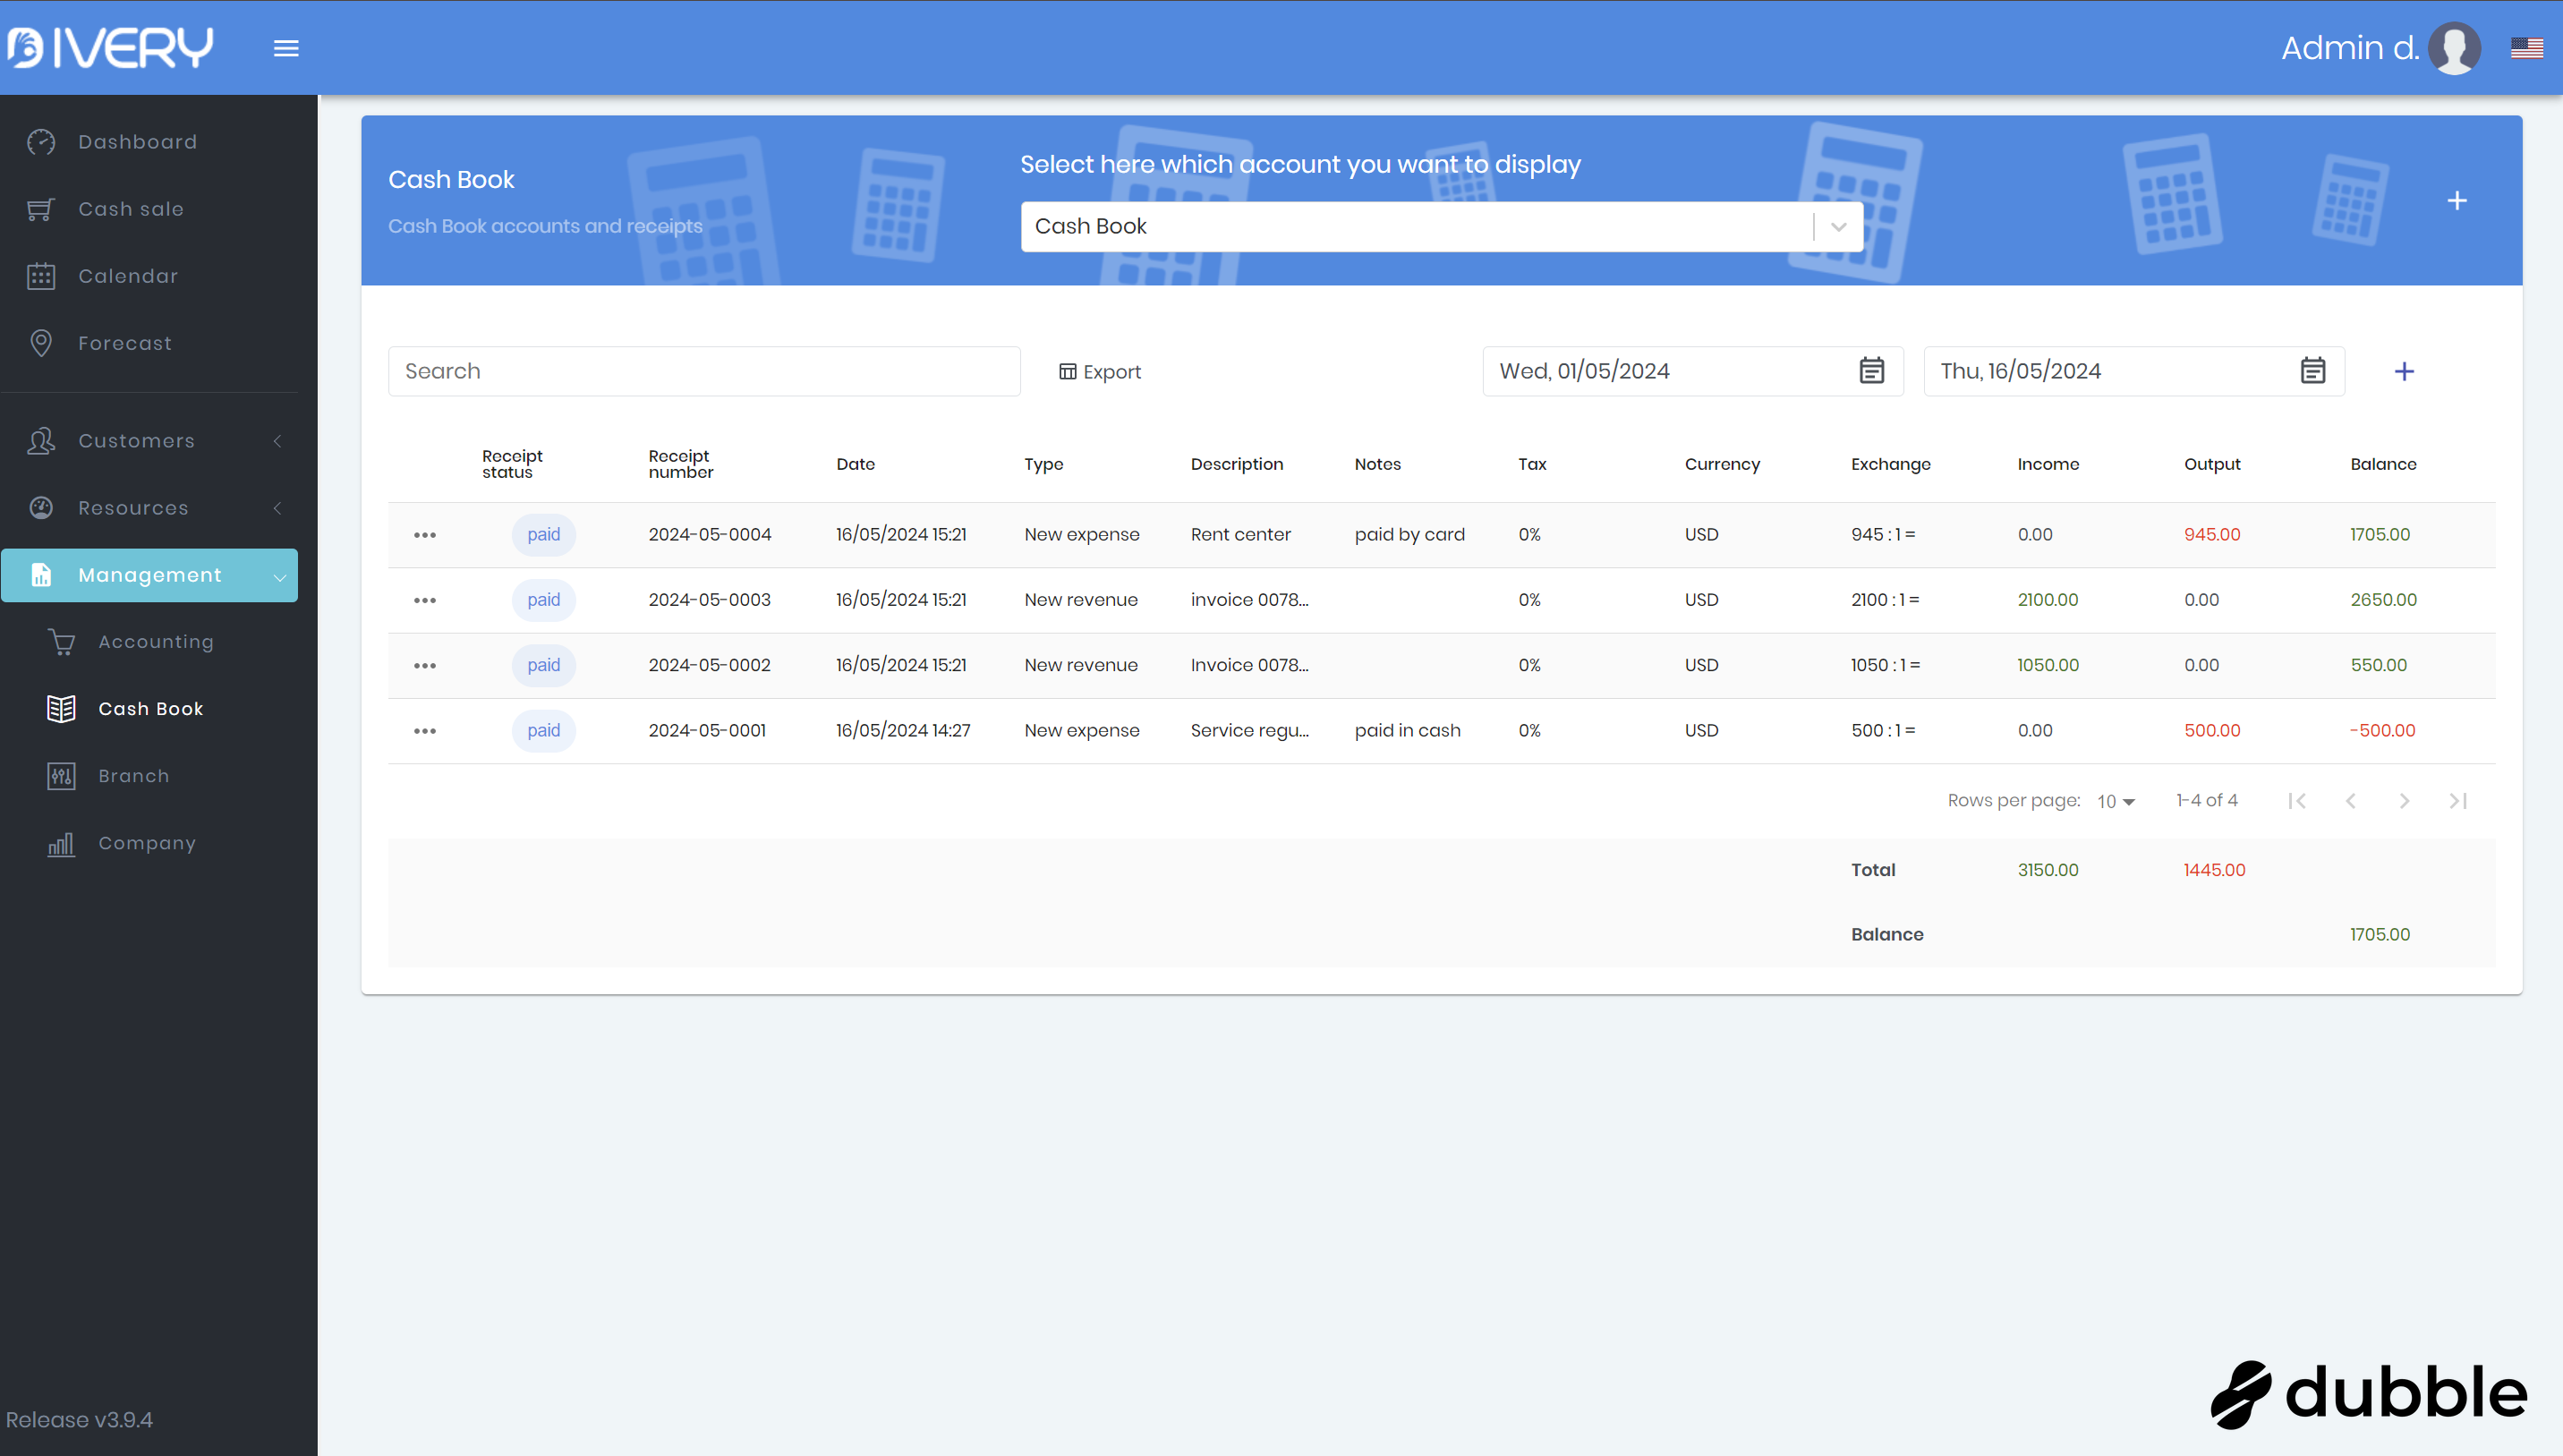The image size is (2563, 1456).
Task: Click the Export button
Action: point(1099,372)
